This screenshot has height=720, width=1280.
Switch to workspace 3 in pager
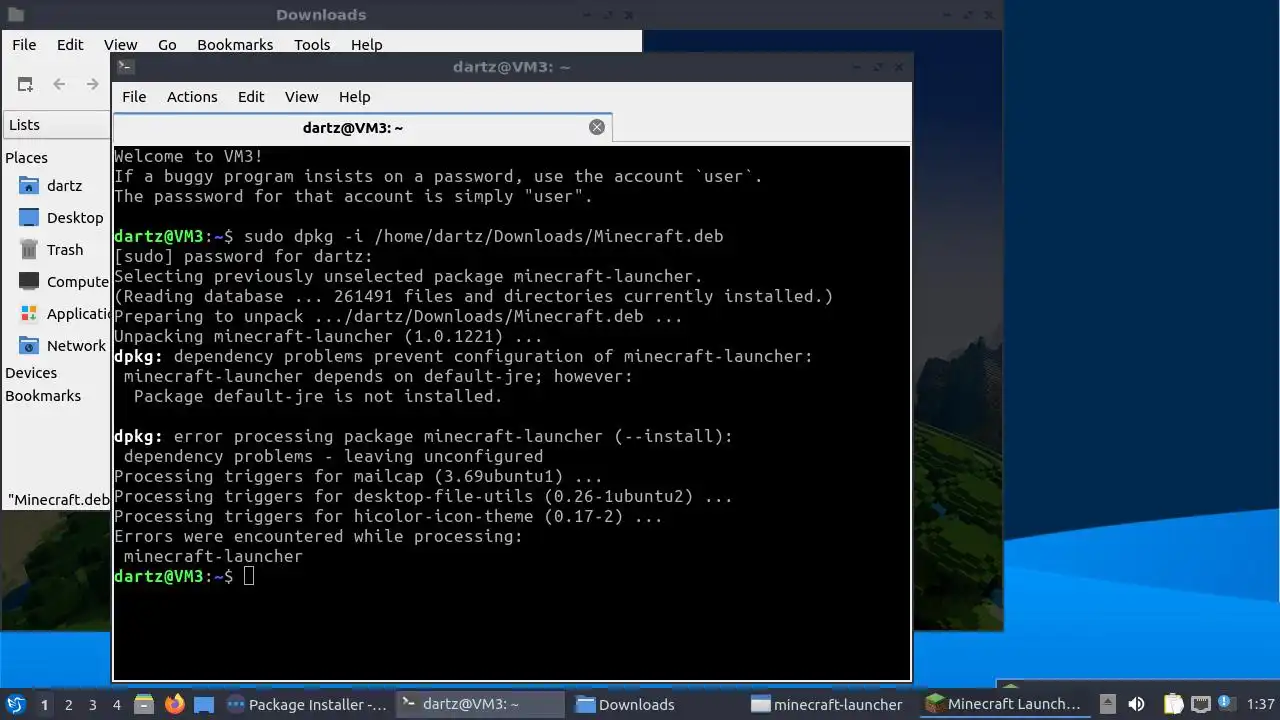tap(92, 705)
